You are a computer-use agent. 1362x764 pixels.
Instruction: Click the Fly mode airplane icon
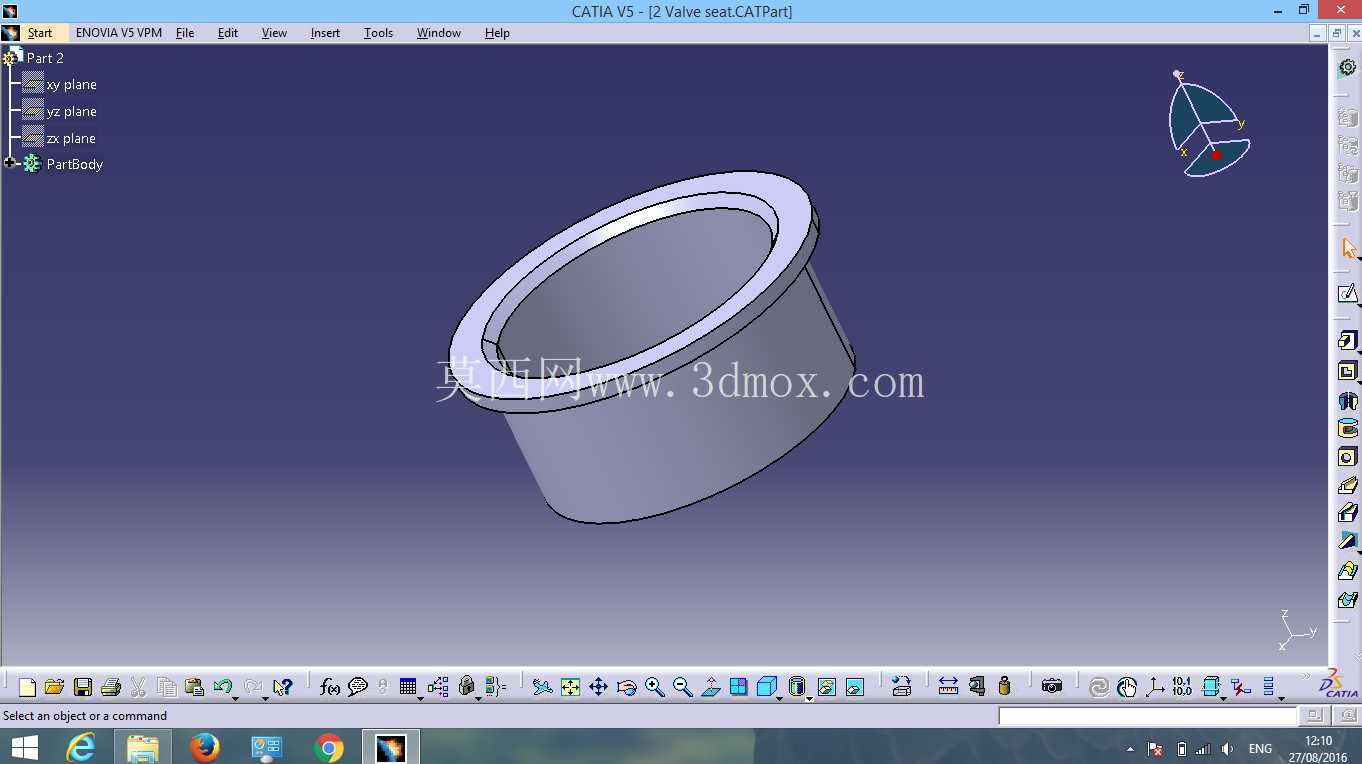coord(542,687)
